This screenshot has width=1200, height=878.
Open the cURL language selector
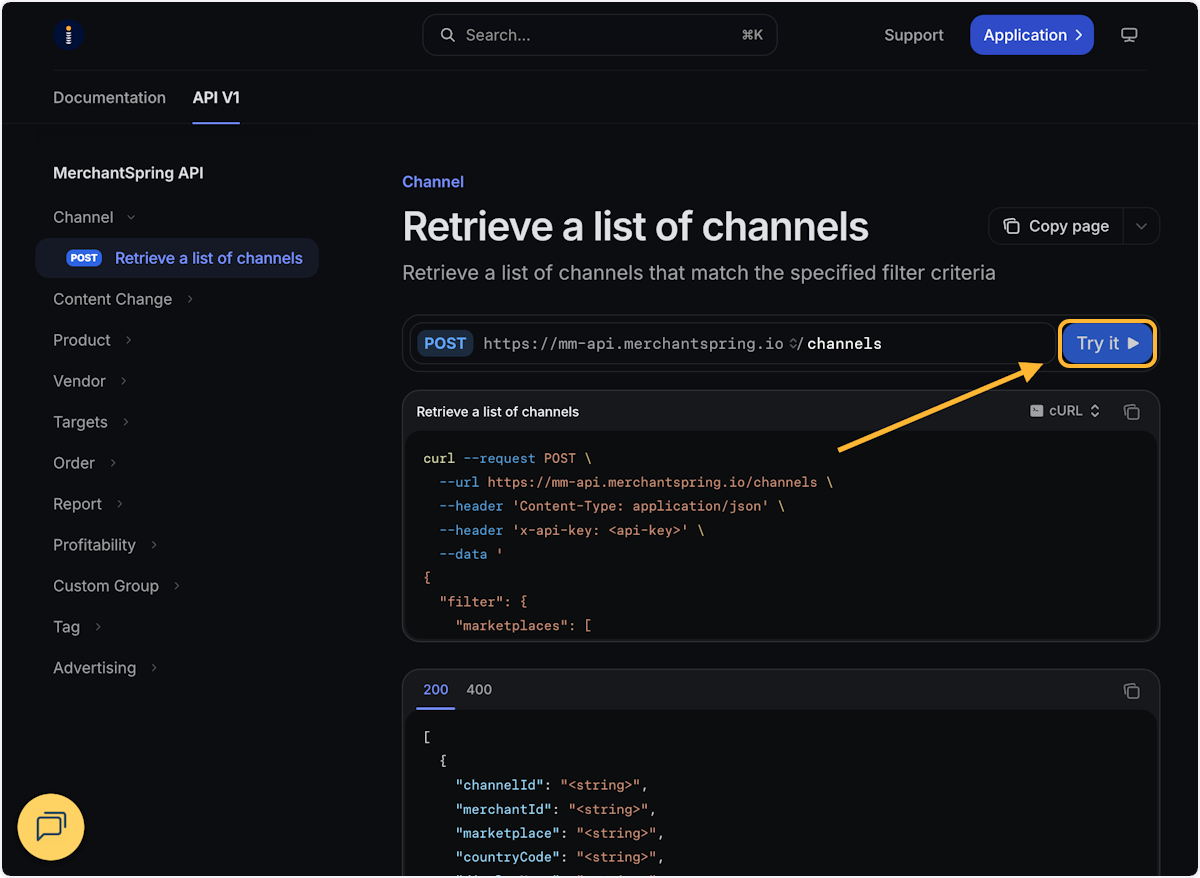(x=1065, y=411)
